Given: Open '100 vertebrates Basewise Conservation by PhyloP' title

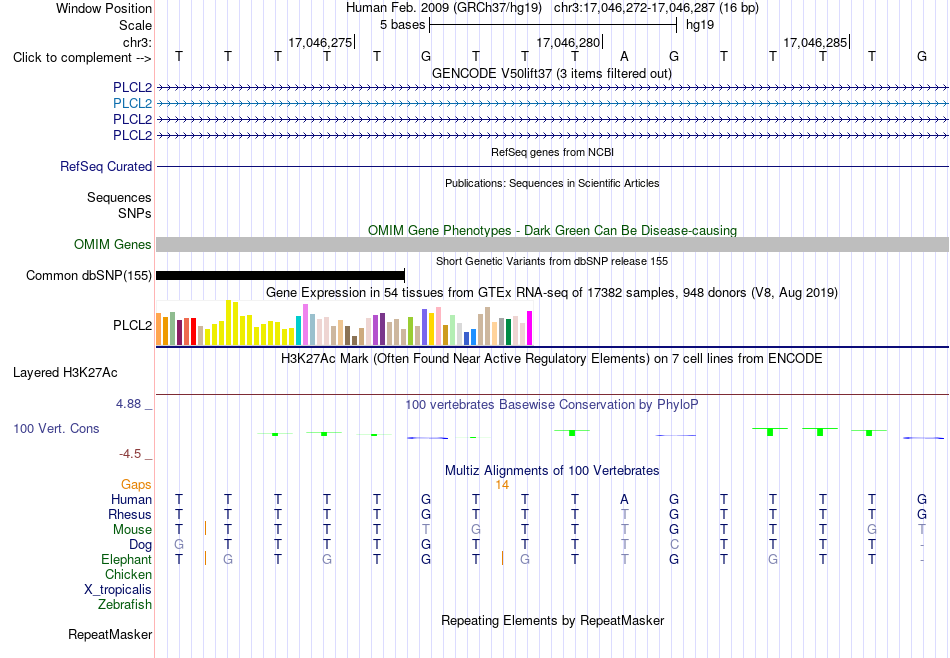Looking at the screenshot, I should tap(552, 404).
